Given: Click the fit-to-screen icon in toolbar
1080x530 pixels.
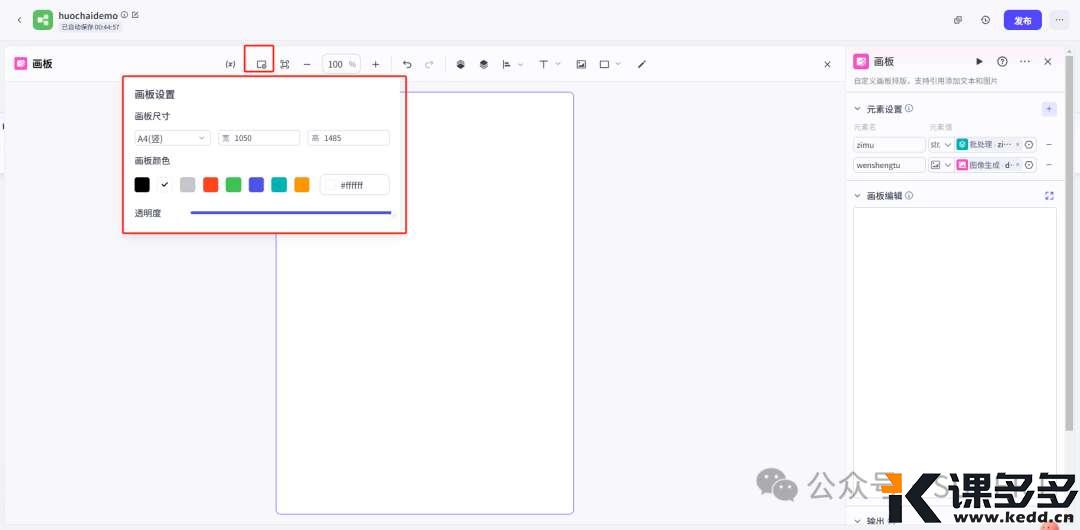Looking at the screenshot, I should [285, 64].
